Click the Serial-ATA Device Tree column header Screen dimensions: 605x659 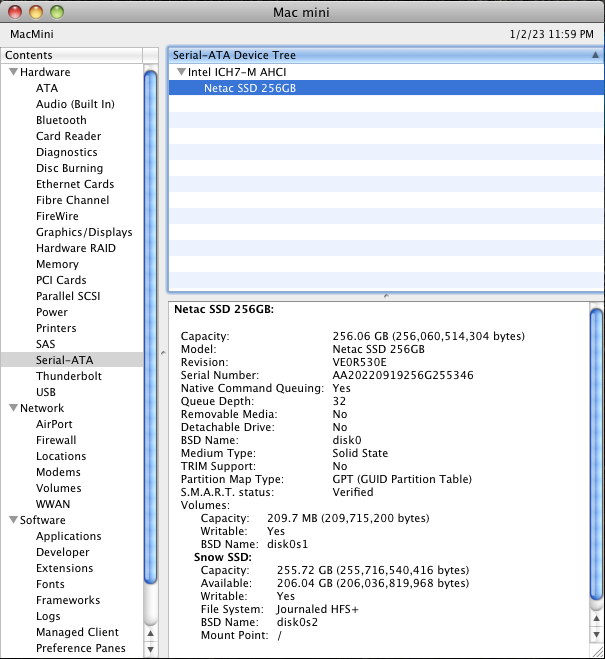click(387, 55)
